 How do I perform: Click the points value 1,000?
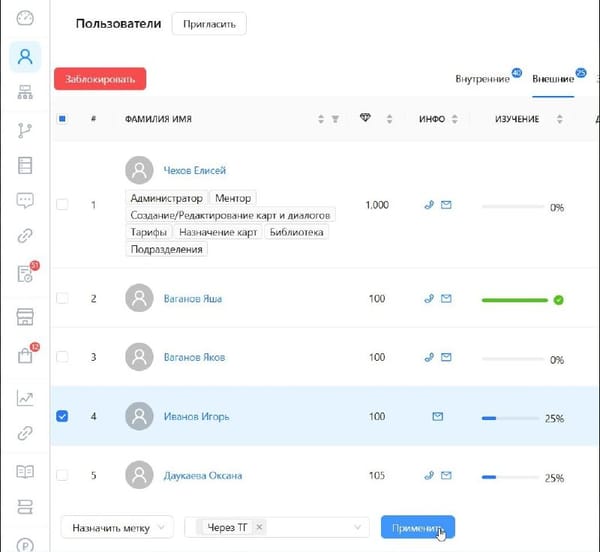(377, 205)
